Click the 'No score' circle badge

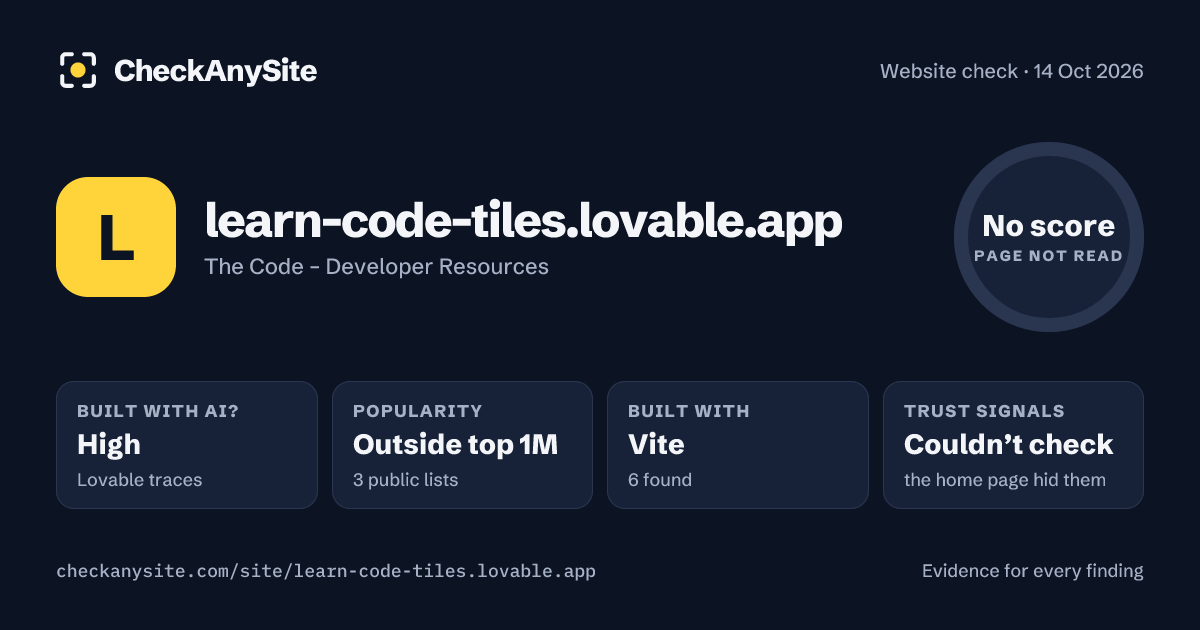coord(1048,237)
